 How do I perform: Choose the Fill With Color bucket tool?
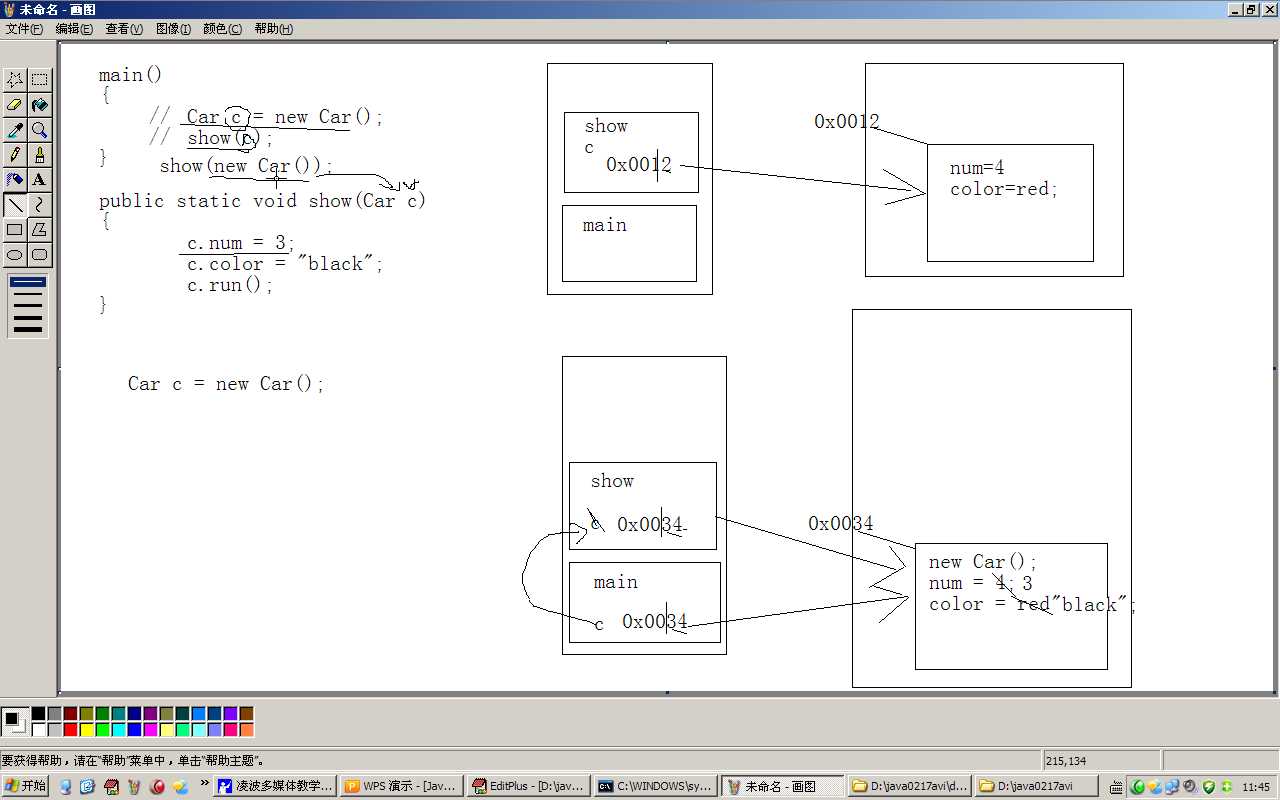(x=40, y=105)
